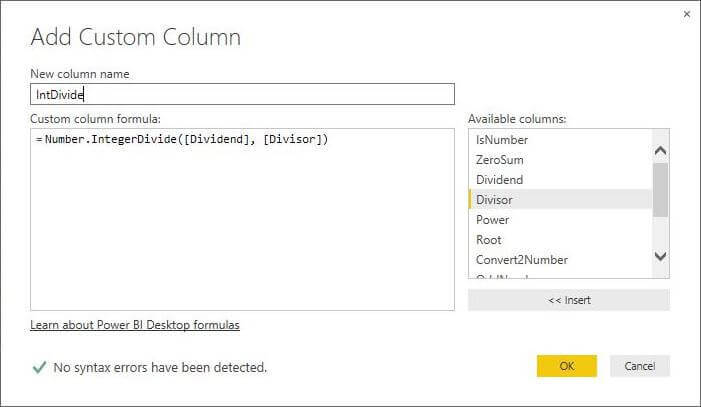Viewport: 701px width, 407px height.
Task: Click the Number.IntegerDivide formula text
Action: (186, 139)
